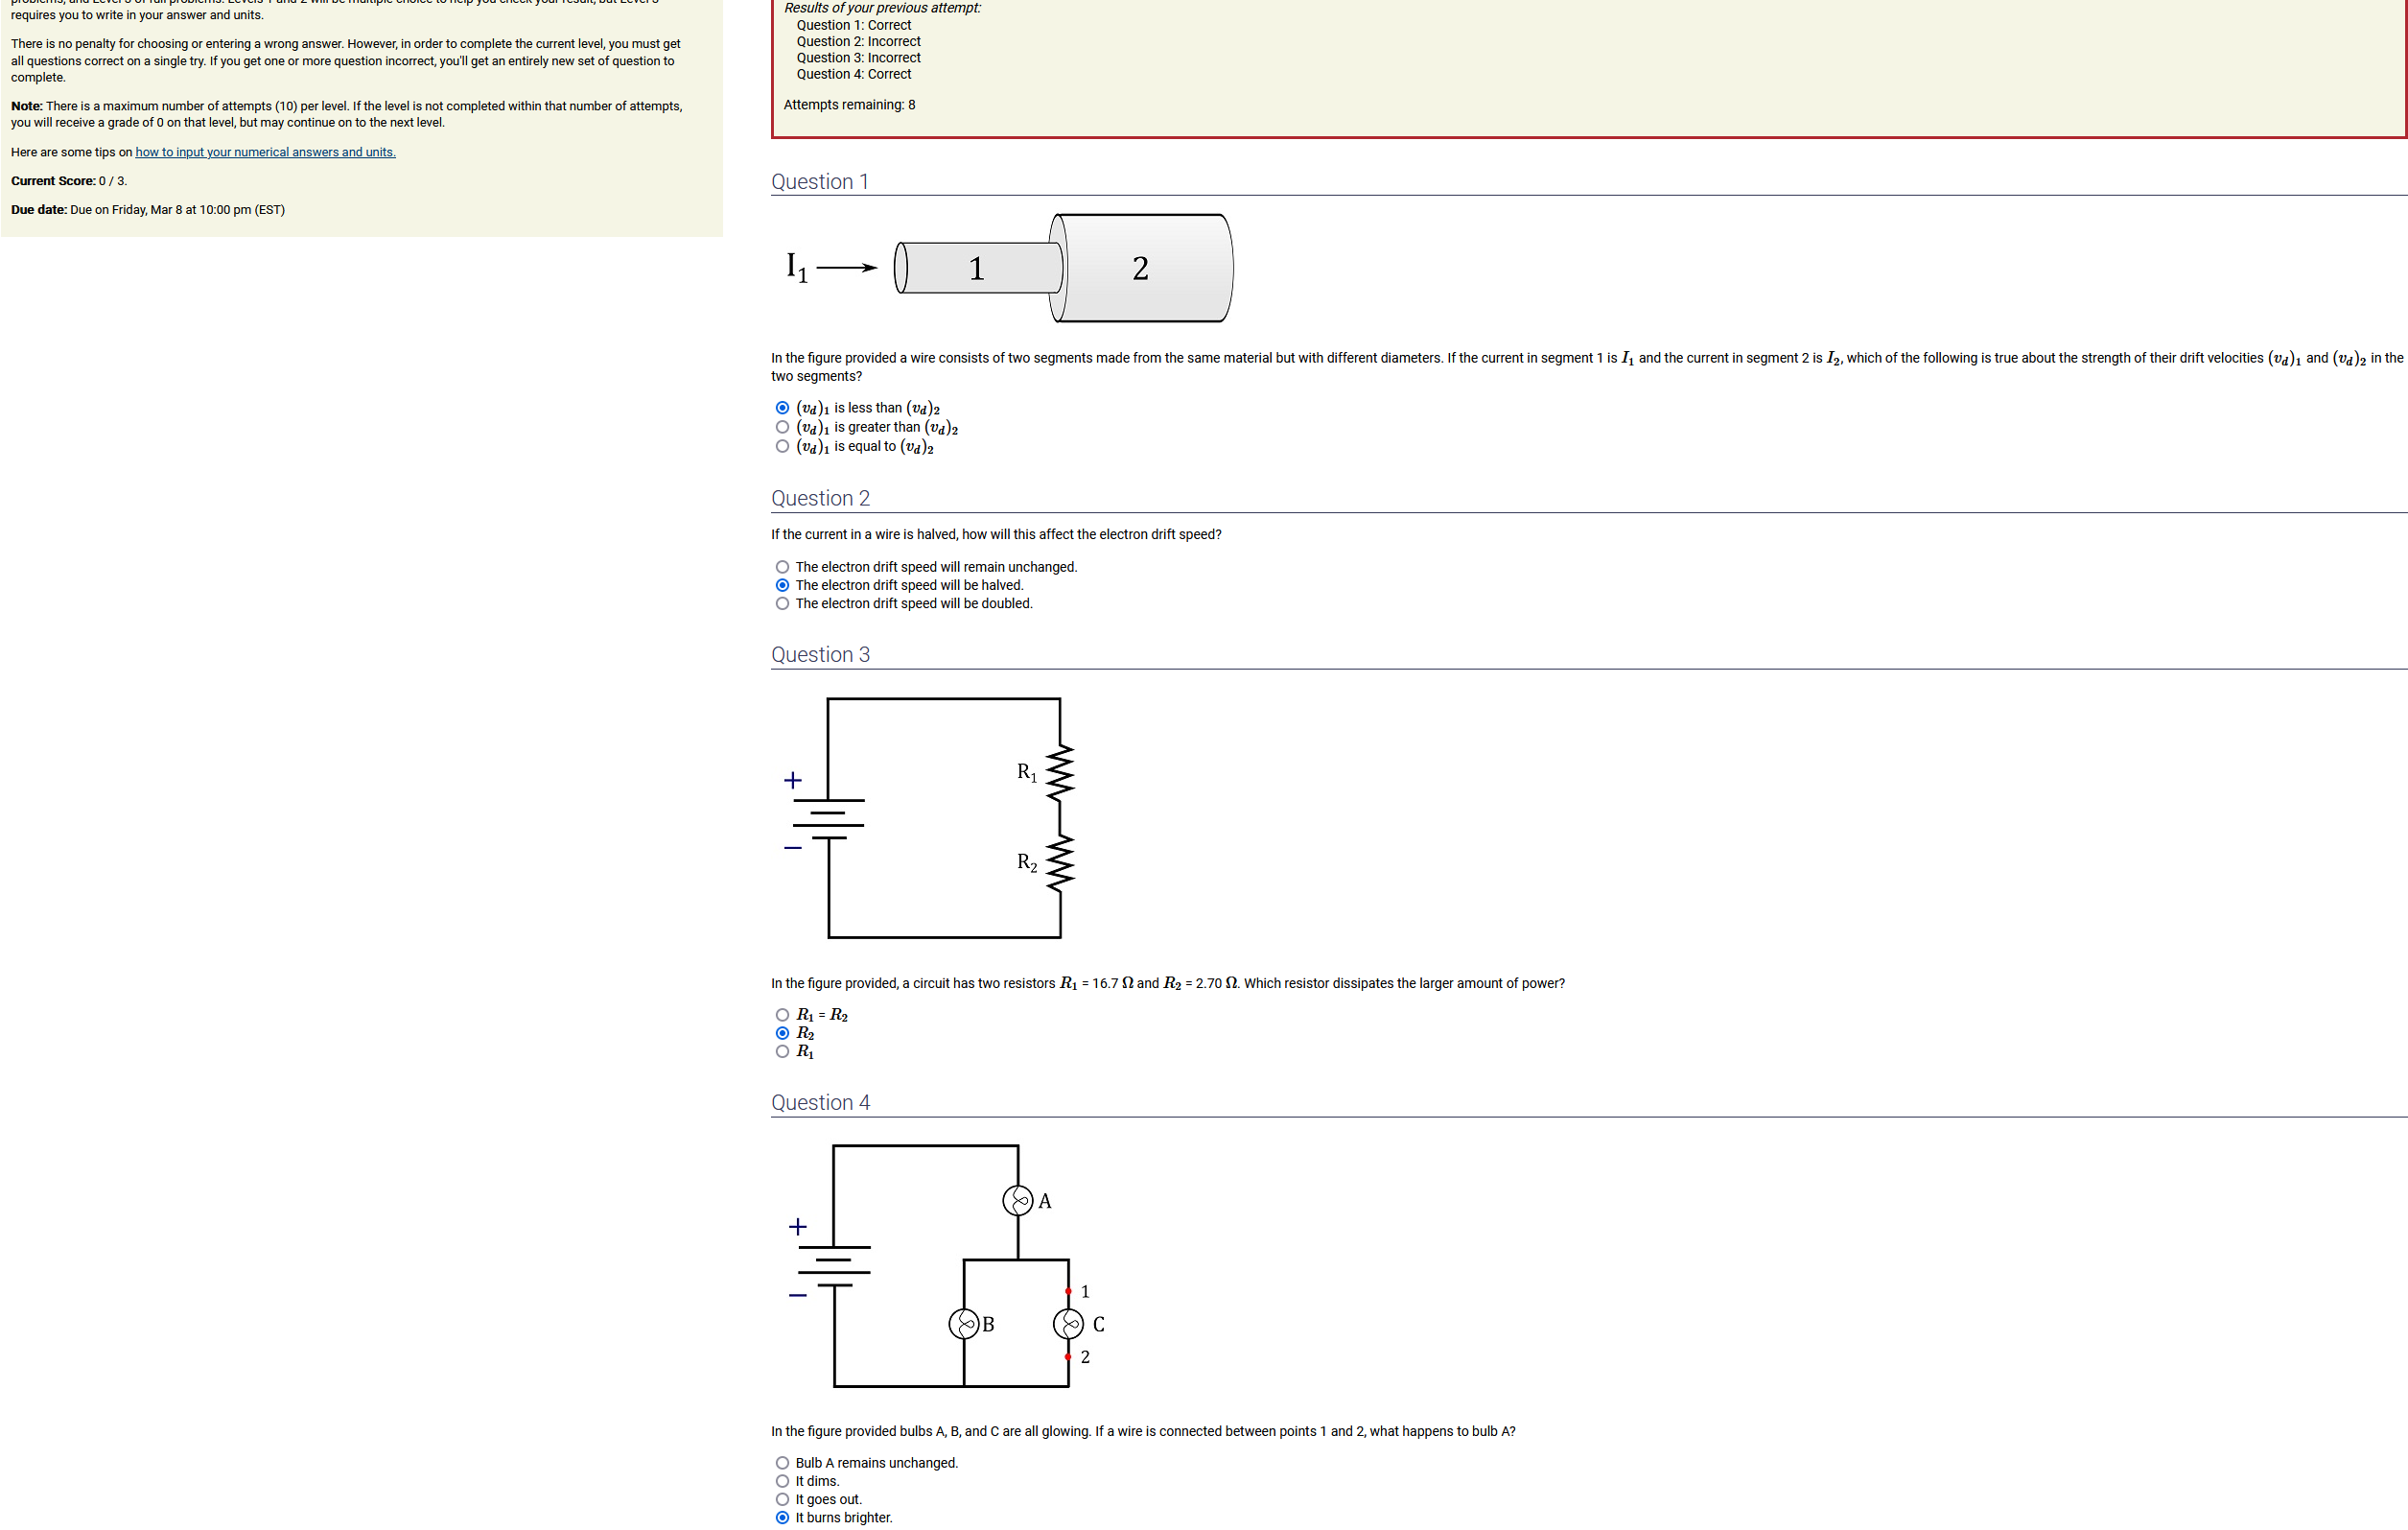Click bulb C symbol in circuit diagram

point(1068,1324)
